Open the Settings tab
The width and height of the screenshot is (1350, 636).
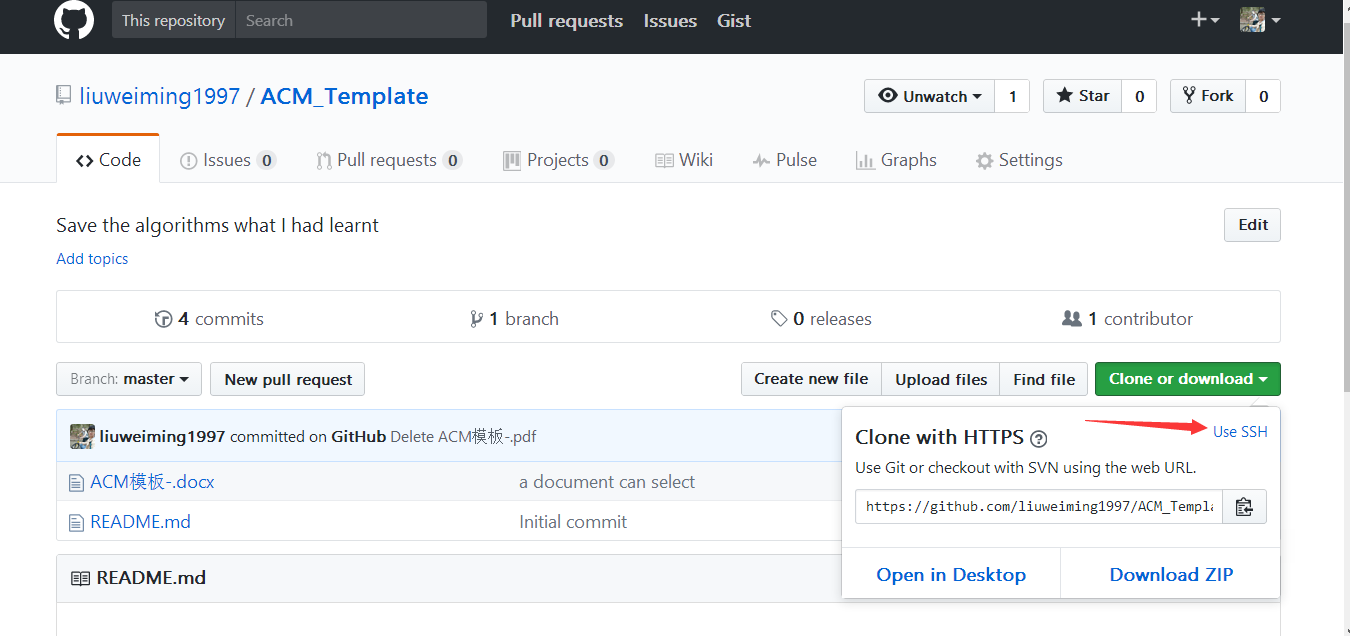pos(1019,160)
